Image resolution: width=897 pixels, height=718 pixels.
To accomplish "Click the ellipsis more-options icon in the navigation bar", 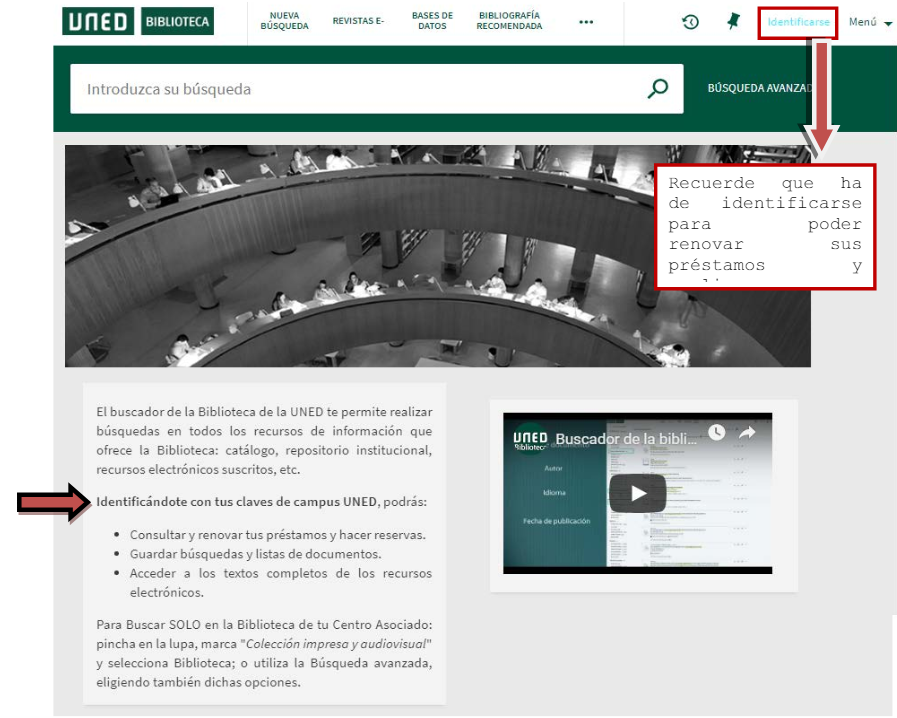I will pos(586,22).
